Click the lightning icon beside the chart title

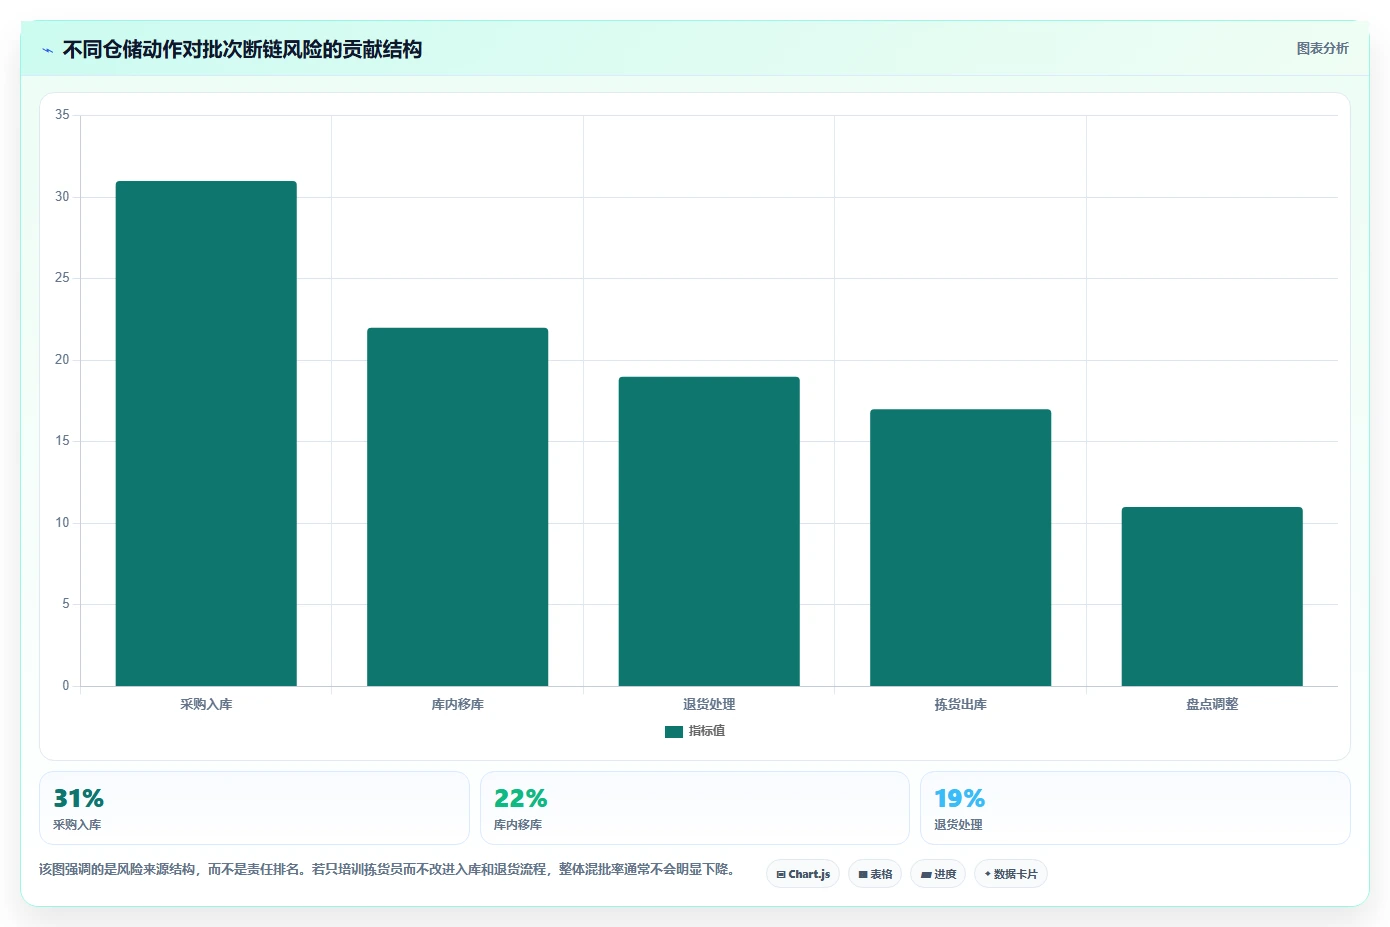point(47,50)
